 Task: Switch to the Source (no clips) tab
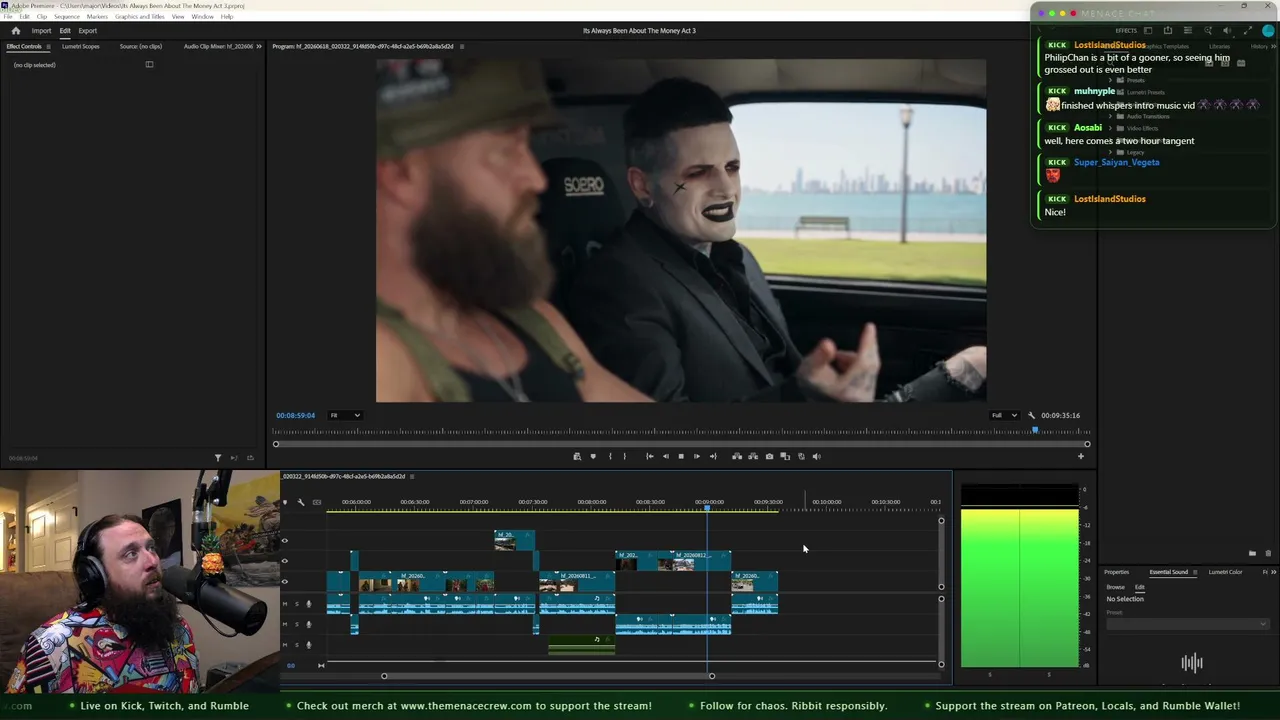[141, 47]
